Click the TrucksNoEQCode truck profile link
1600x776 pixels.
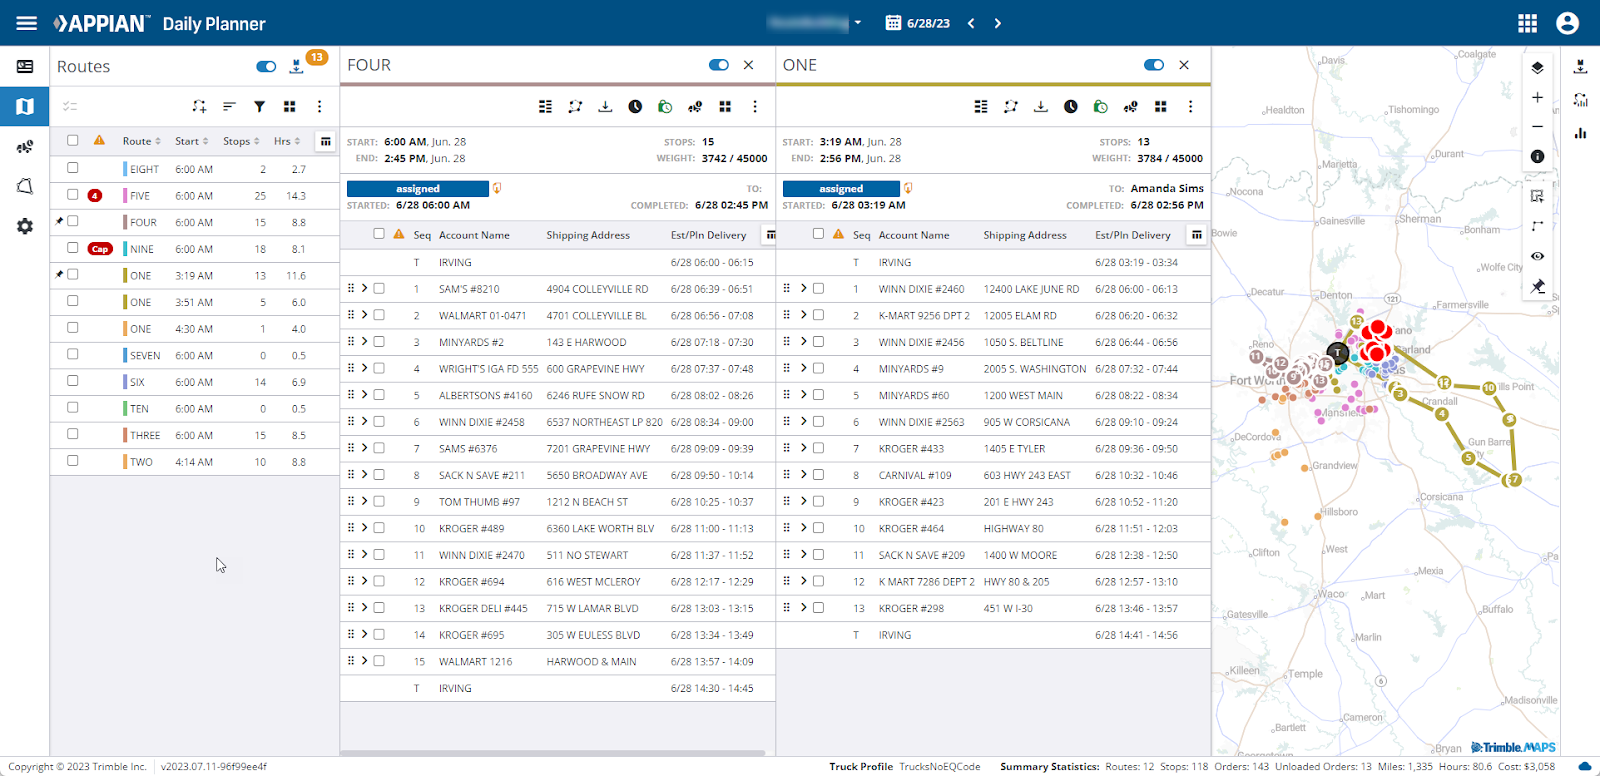coord(940,766)
